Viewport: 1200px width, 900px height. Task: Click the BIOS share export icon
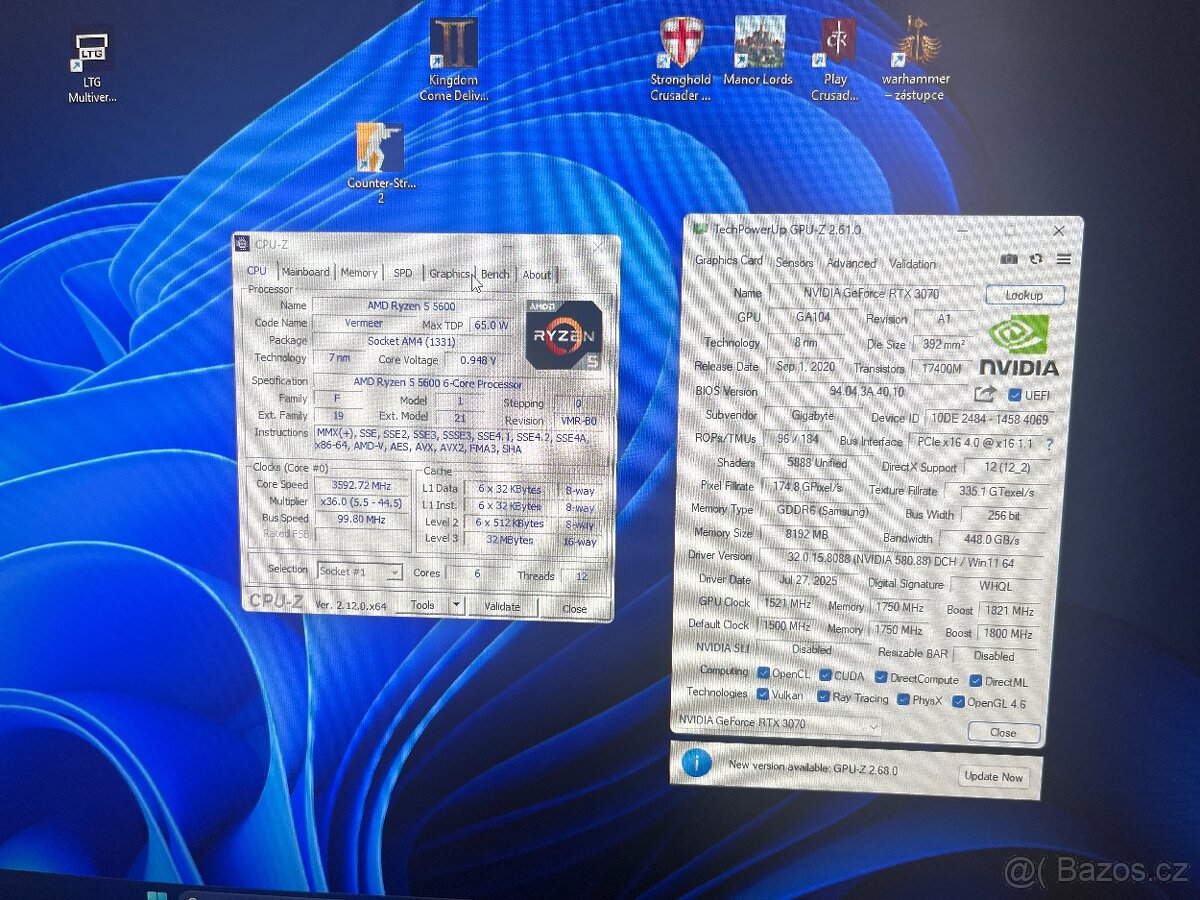(985, 394)
